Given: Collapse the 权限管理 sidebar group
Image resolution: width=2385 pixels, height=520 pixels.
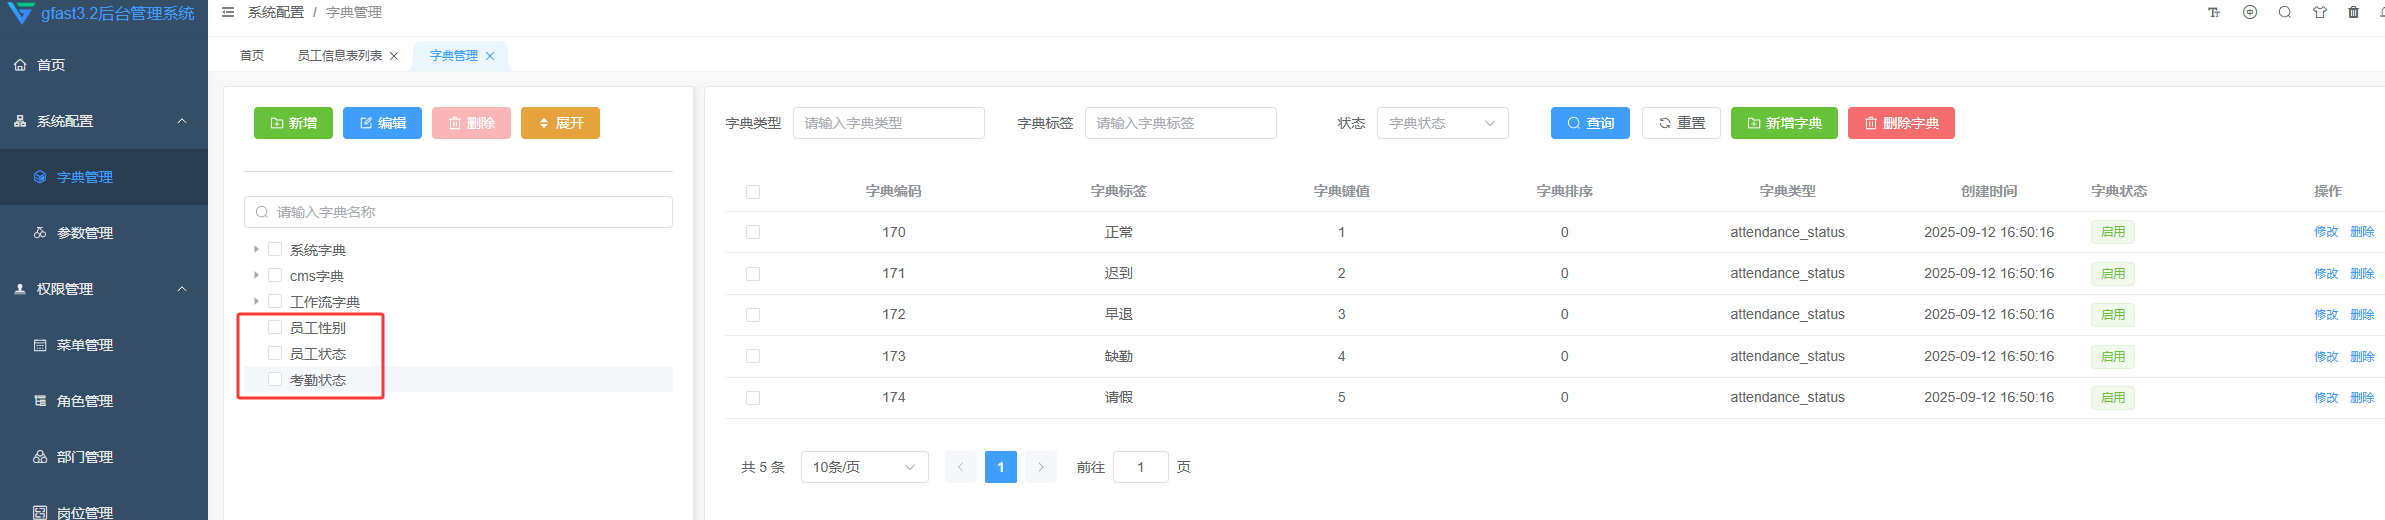Looking at the screenshot, I should pos(104,289).
